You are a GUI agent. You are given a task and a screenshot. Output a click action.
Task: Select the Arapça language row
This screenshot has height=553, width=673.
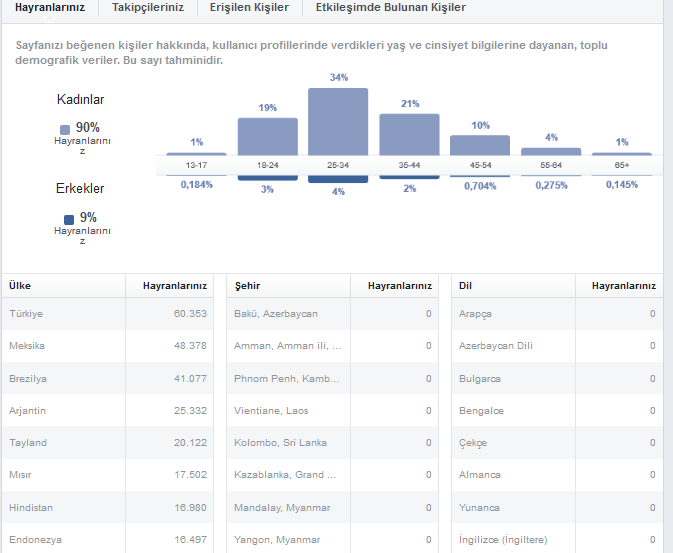pyautogui.click(x=558, y=314)
